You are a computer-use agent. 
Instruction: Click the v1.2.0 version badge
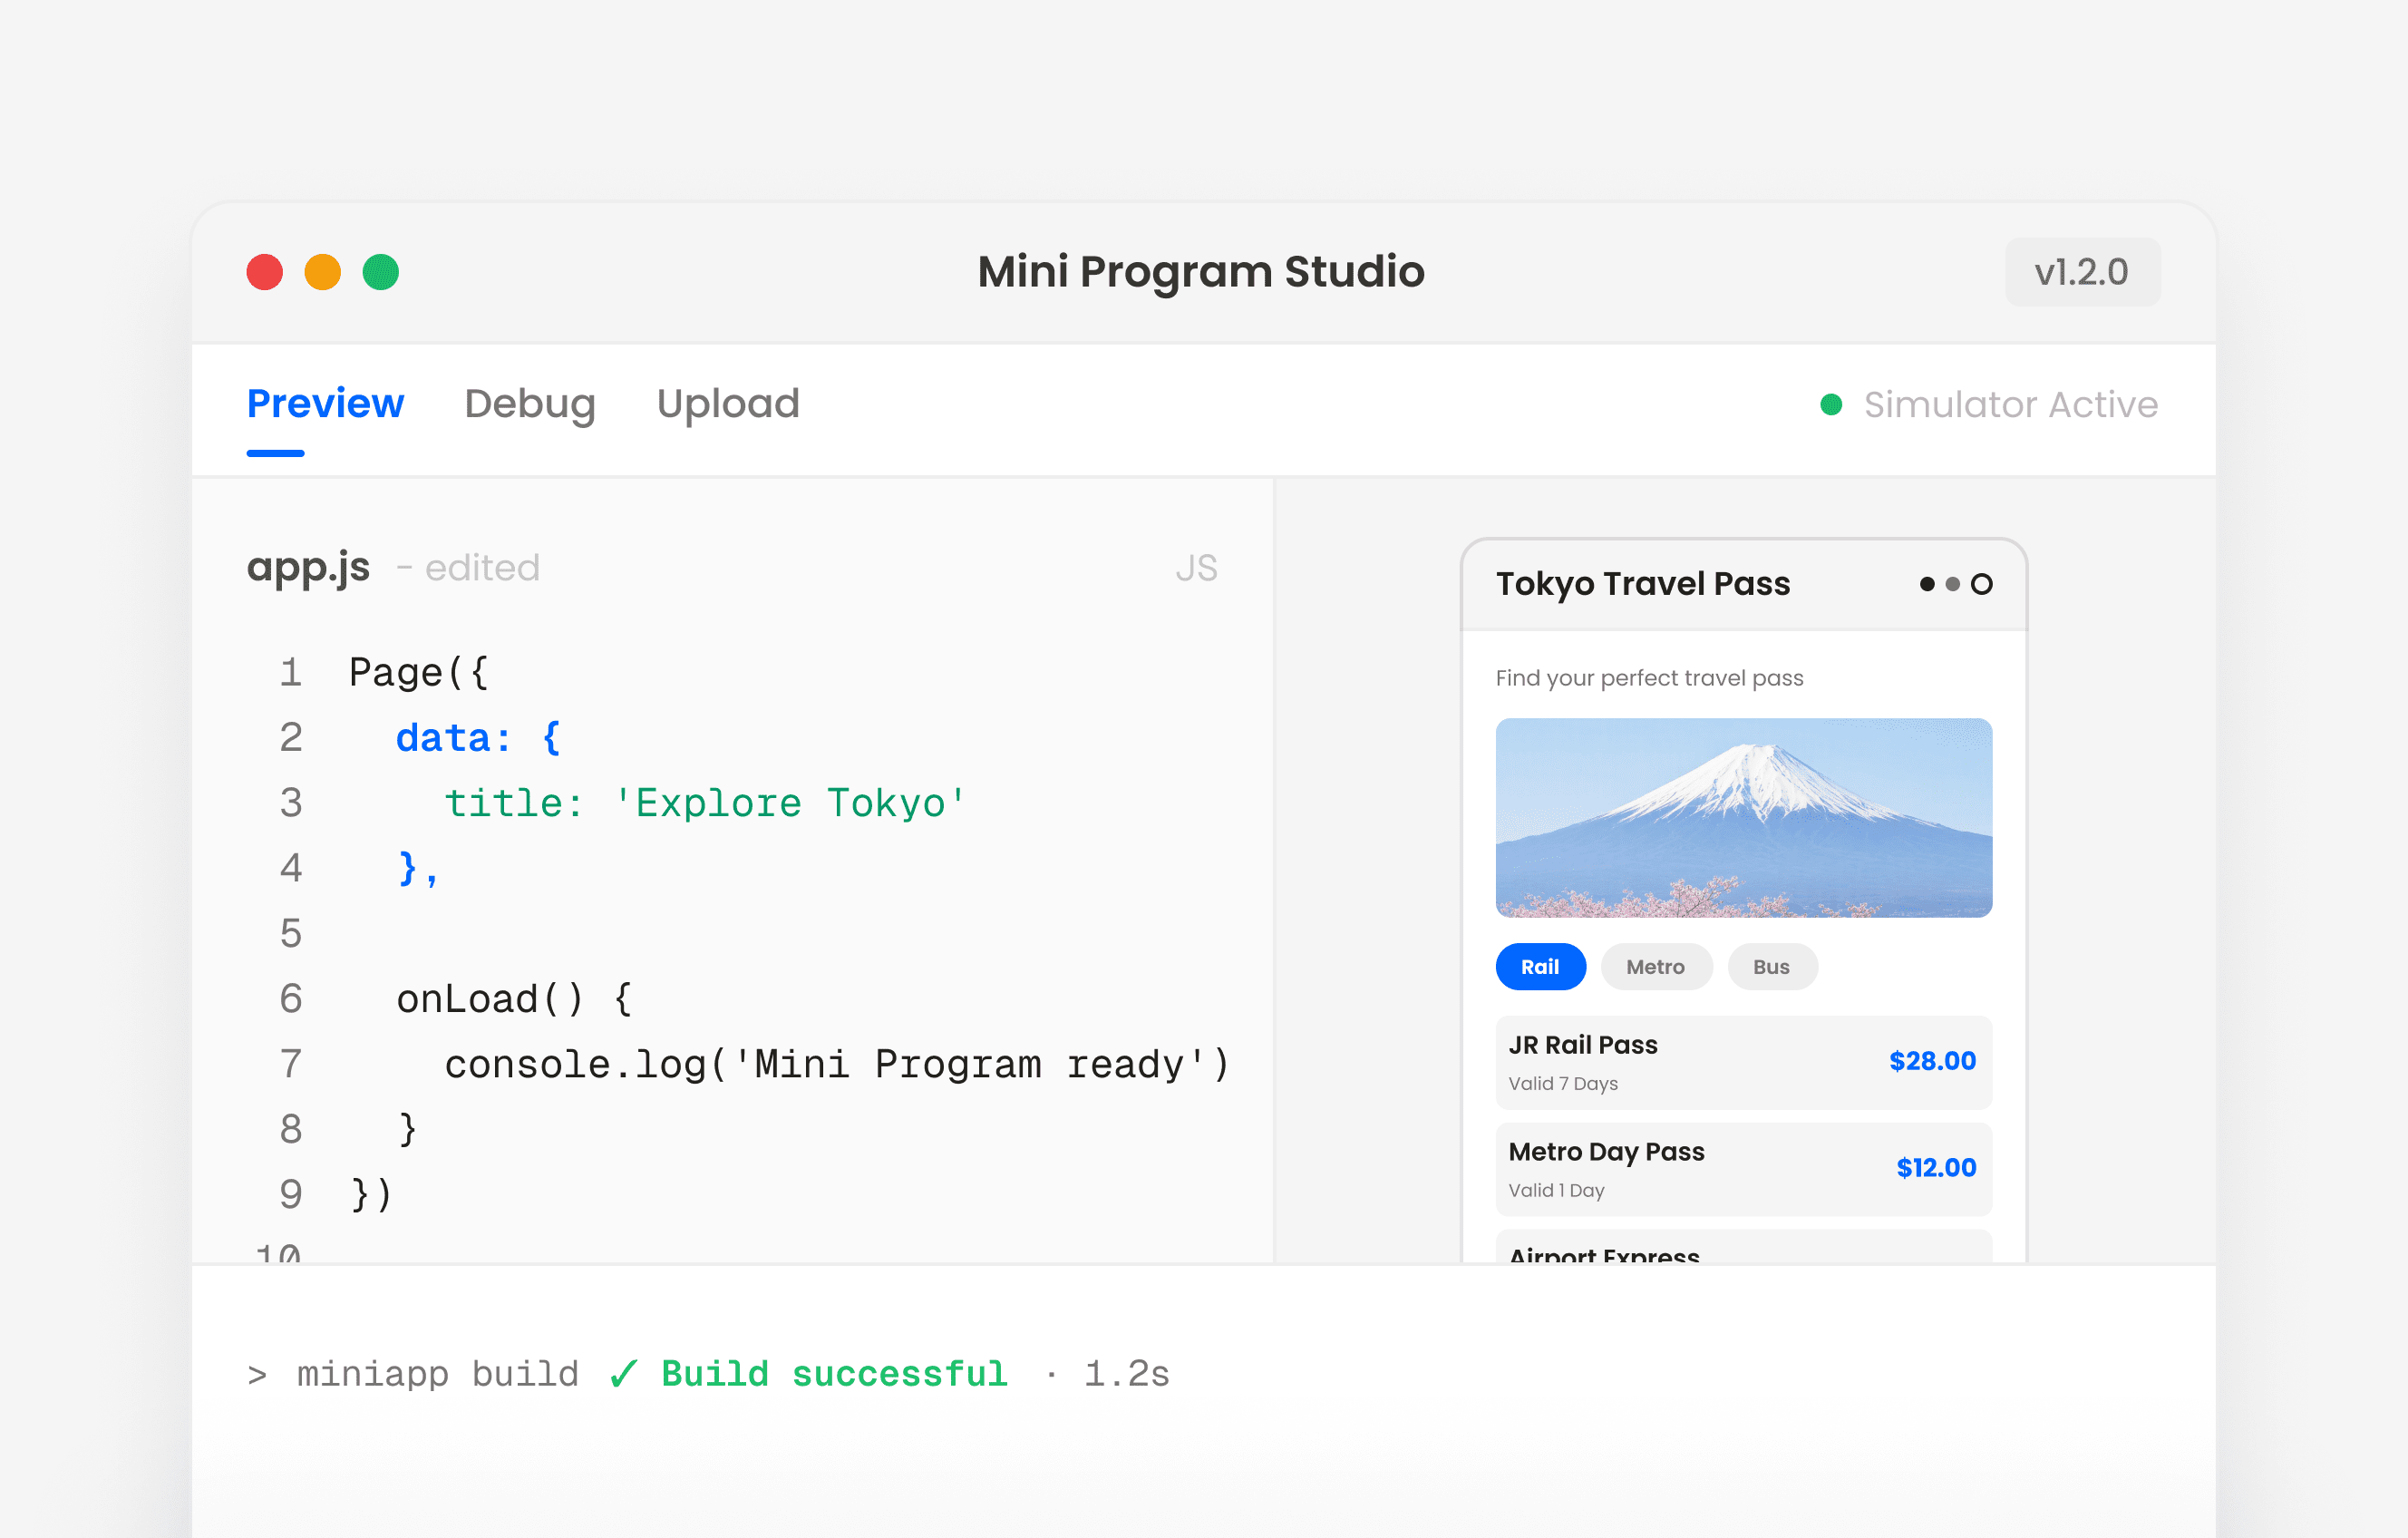2082,272
